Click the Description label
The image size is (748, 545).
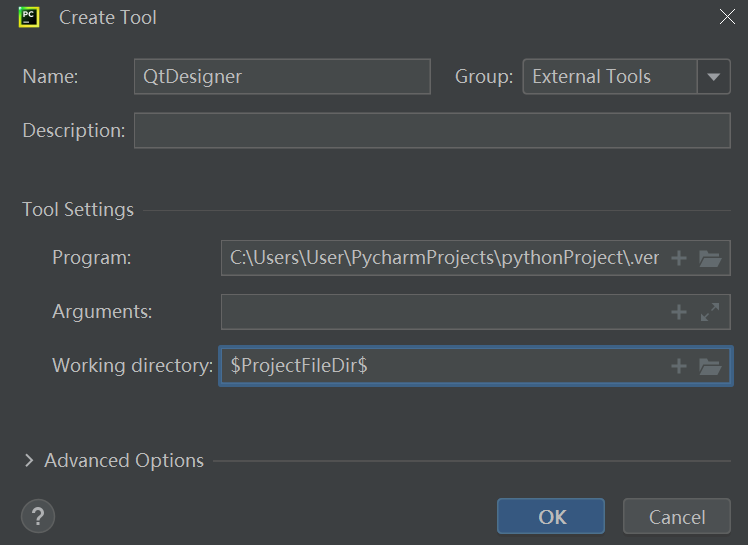74,130
